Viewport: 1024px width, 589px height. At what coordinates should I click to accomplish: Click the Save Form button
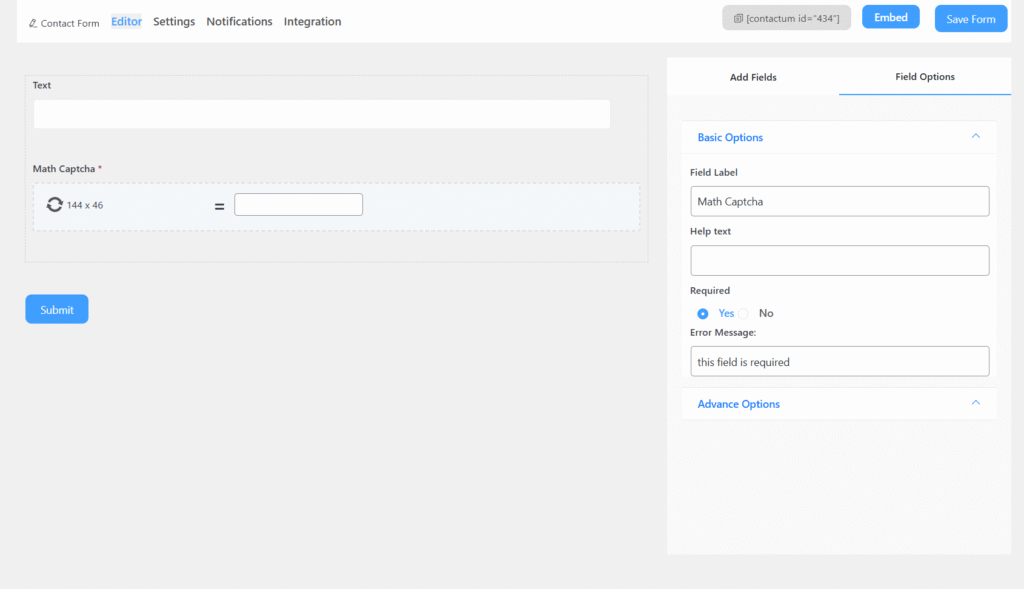tap(970, 19)
